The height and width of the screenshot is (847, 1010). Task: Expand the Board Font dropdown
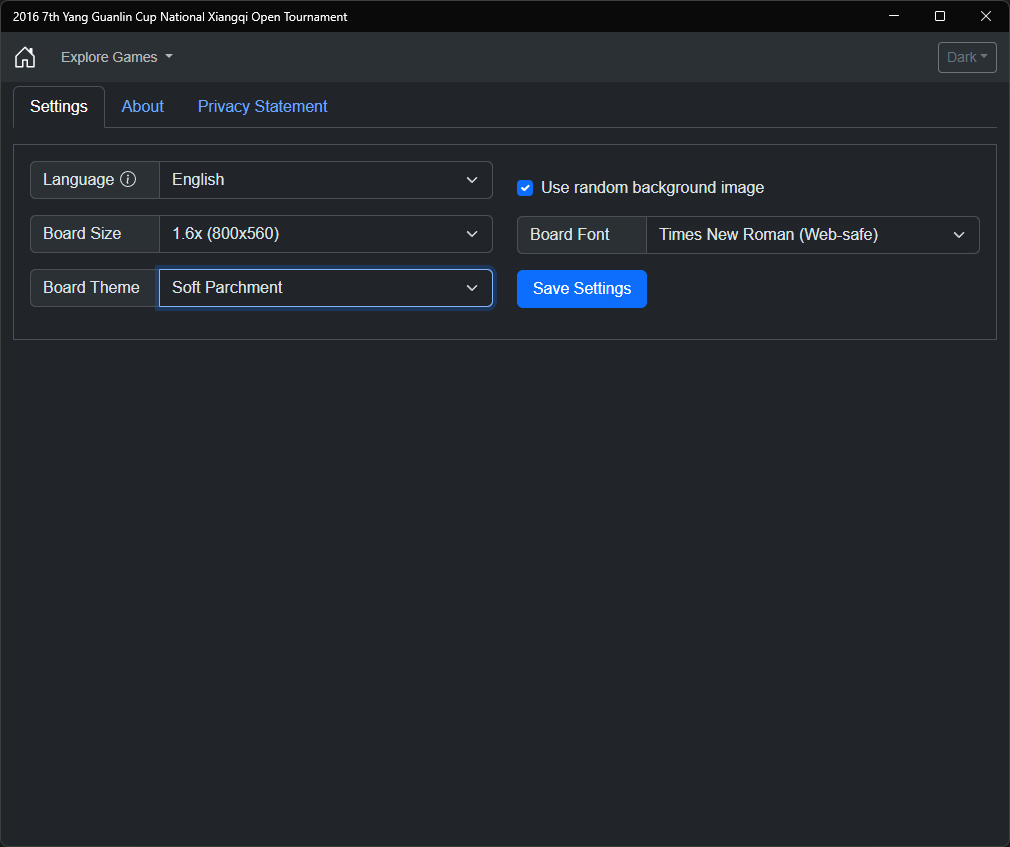812,235
